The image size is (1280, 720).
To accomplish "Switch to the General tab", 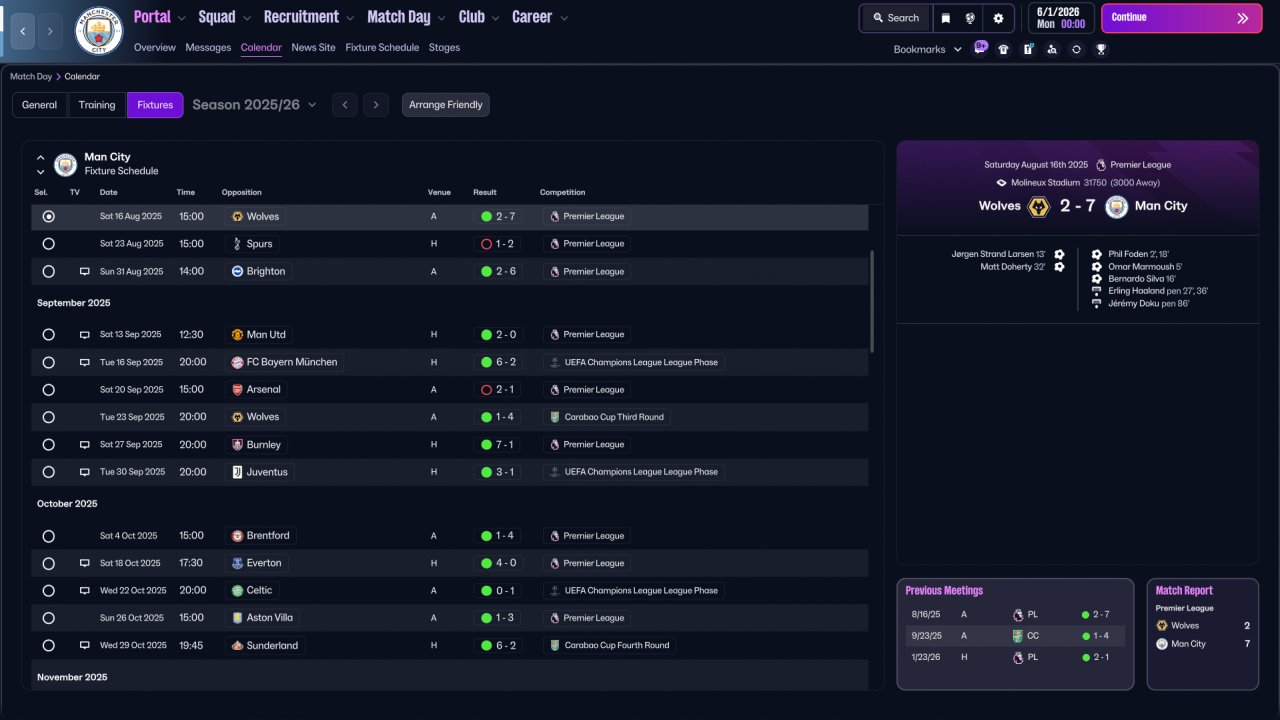I will click(x=40, y=105).
